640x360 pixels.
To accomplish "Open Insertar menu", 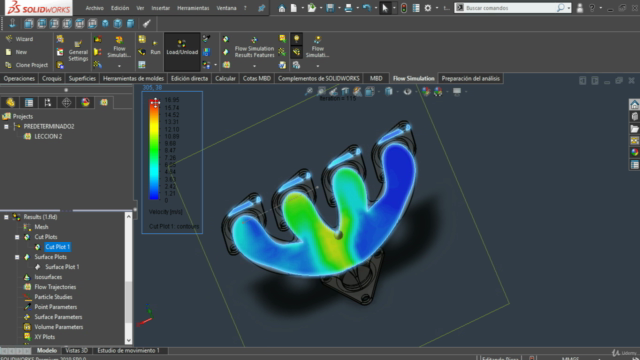I will pyautogui.click(x=160, y=8).
